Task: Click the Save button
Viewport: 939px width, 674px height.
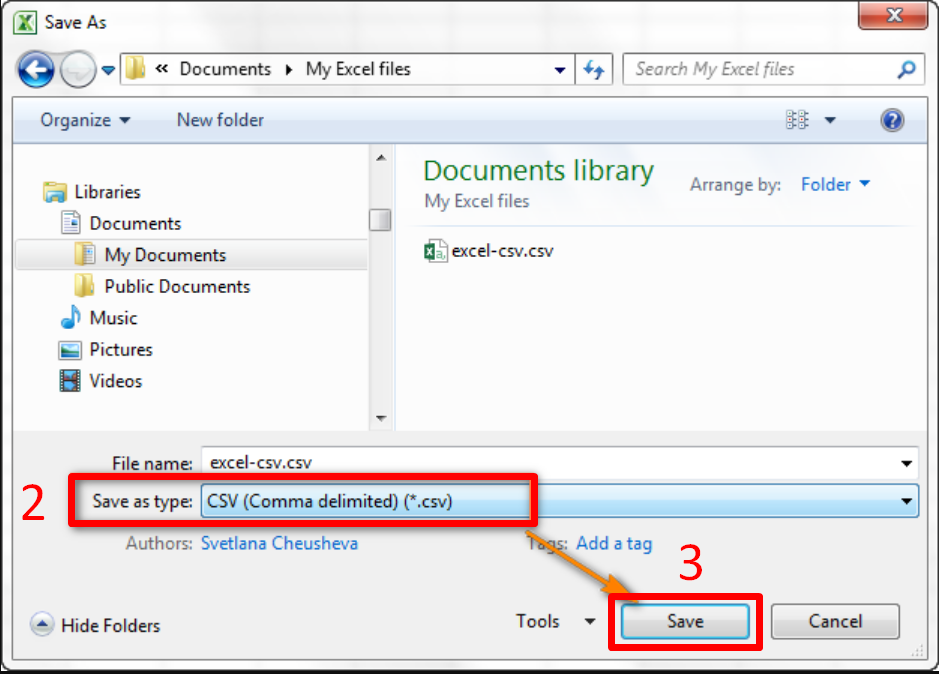Action: (x=685, y=621)
